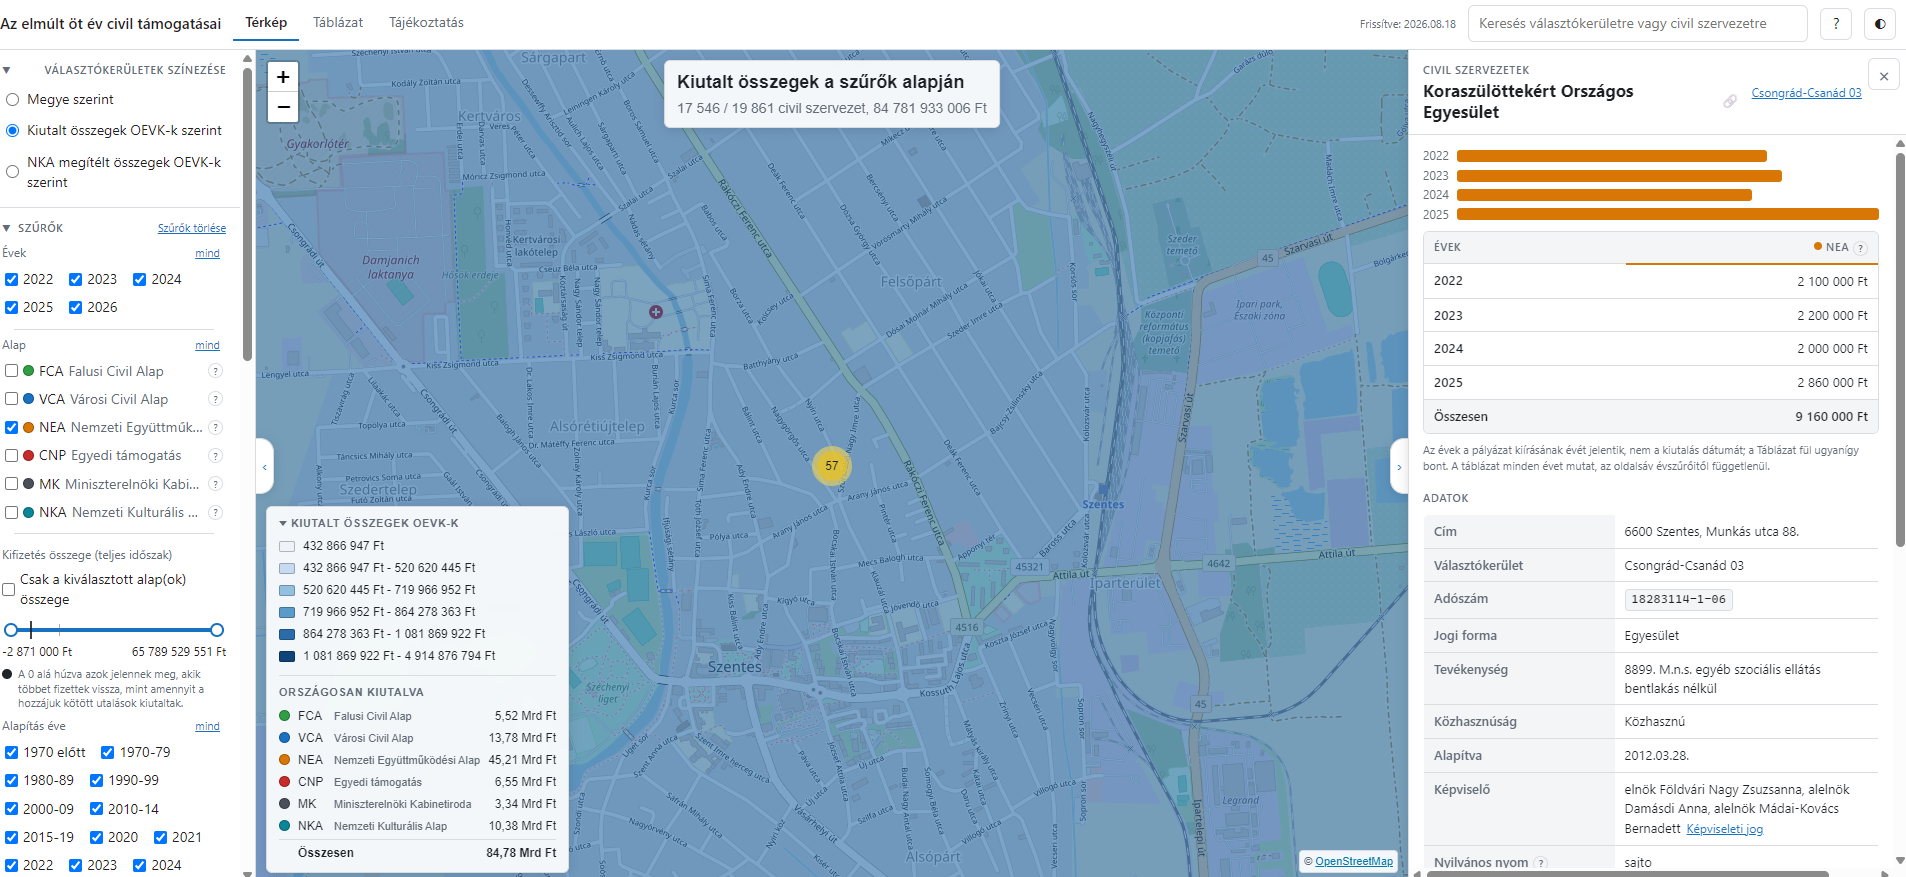Click lightest legend swatch 432 866 947 Ft
This screenshot has height=877, width=1906.
(x=287, y=546)
